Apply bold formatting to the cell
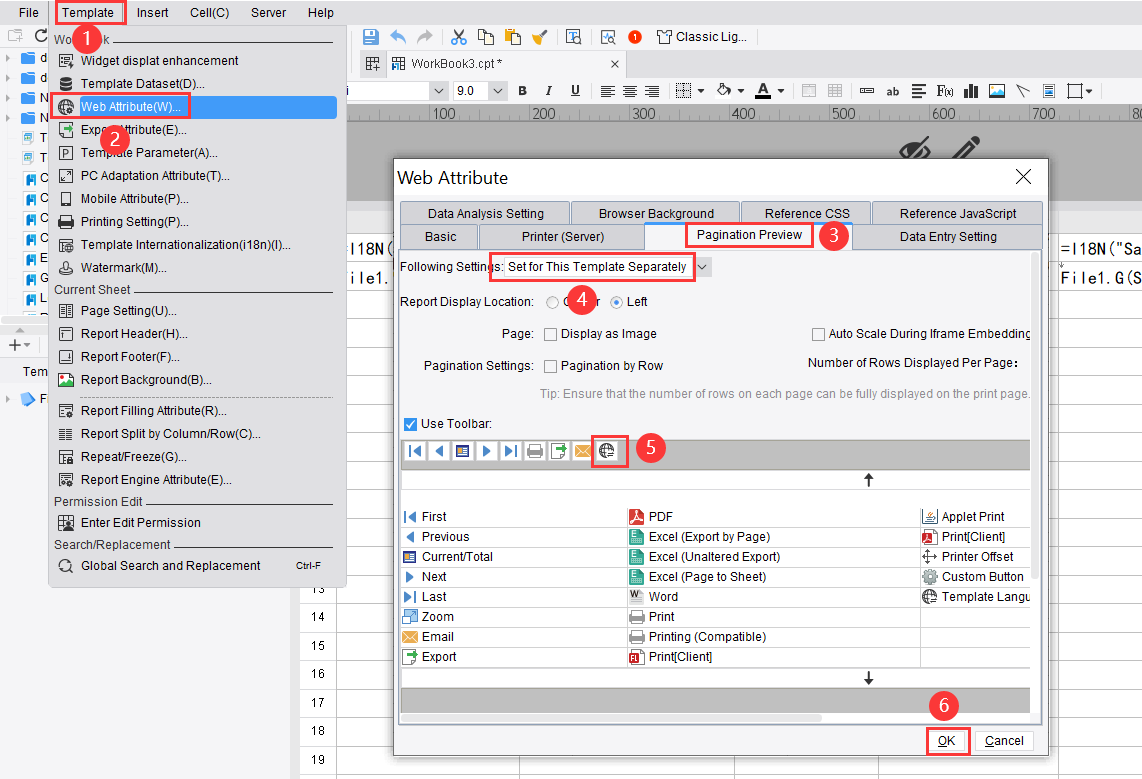Screen dimensions: 1142x779 [x=521, y=90]
